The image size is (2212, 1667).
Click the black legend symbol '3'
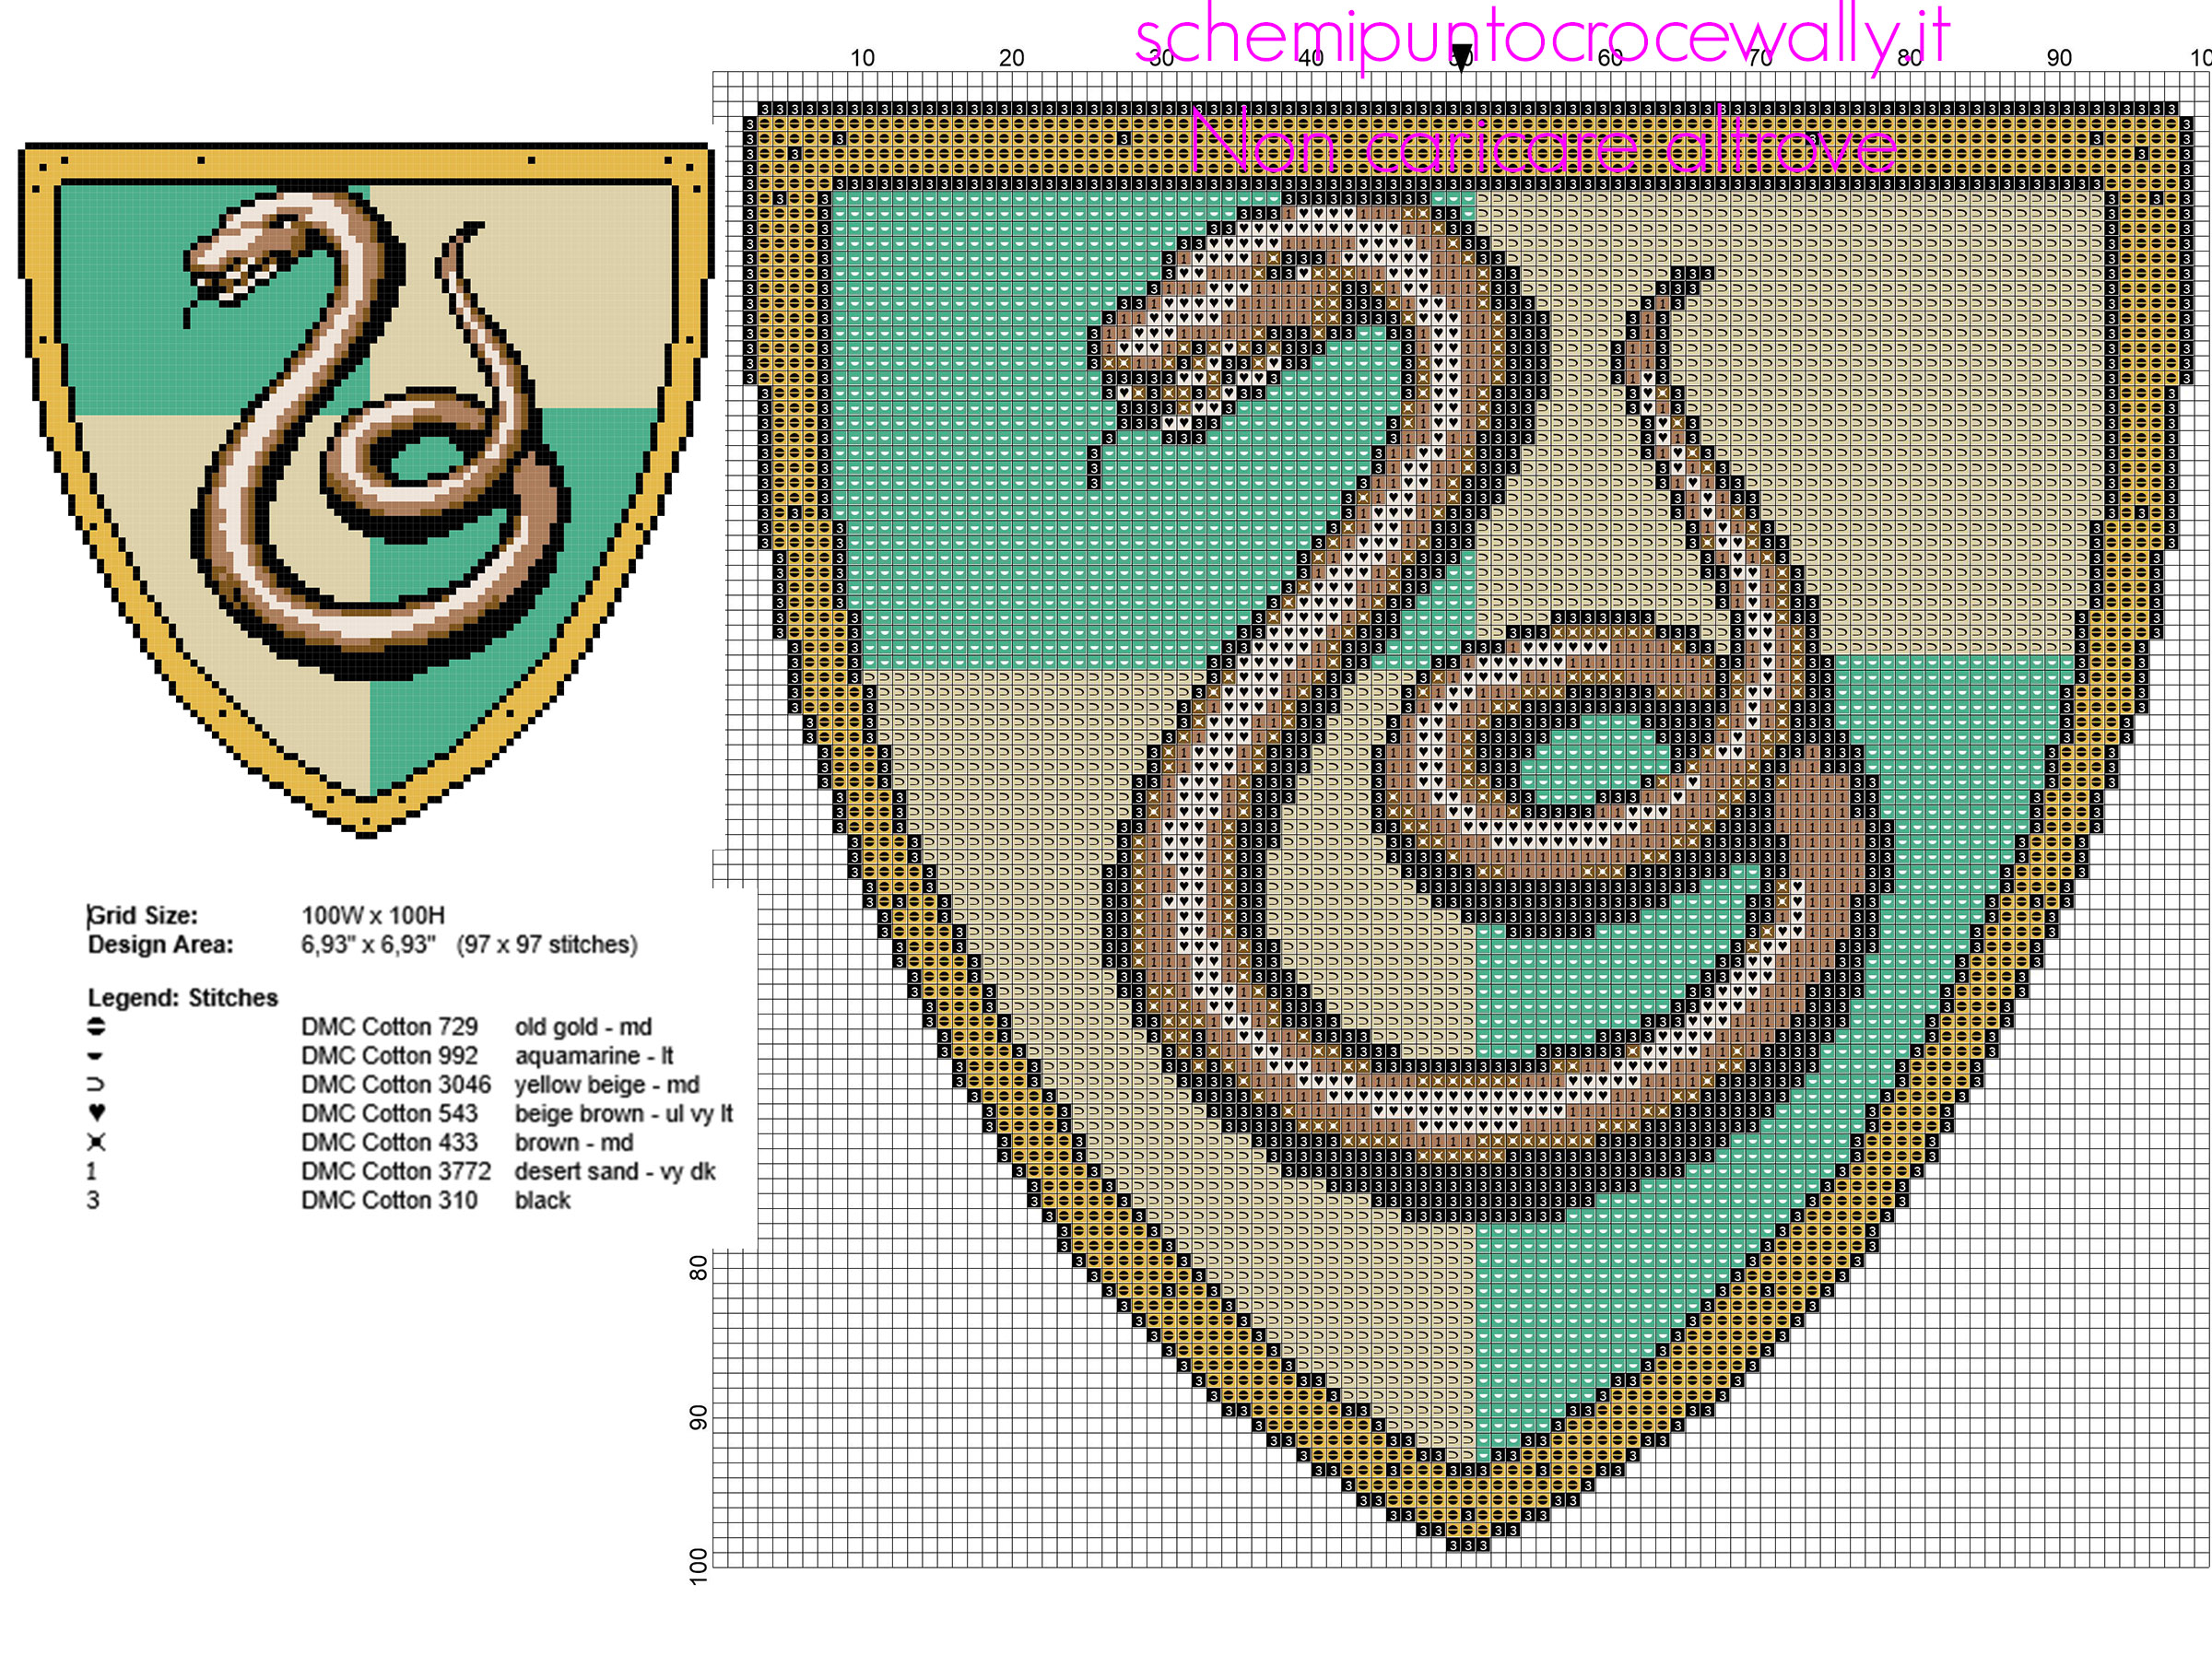coord(93,1200)
